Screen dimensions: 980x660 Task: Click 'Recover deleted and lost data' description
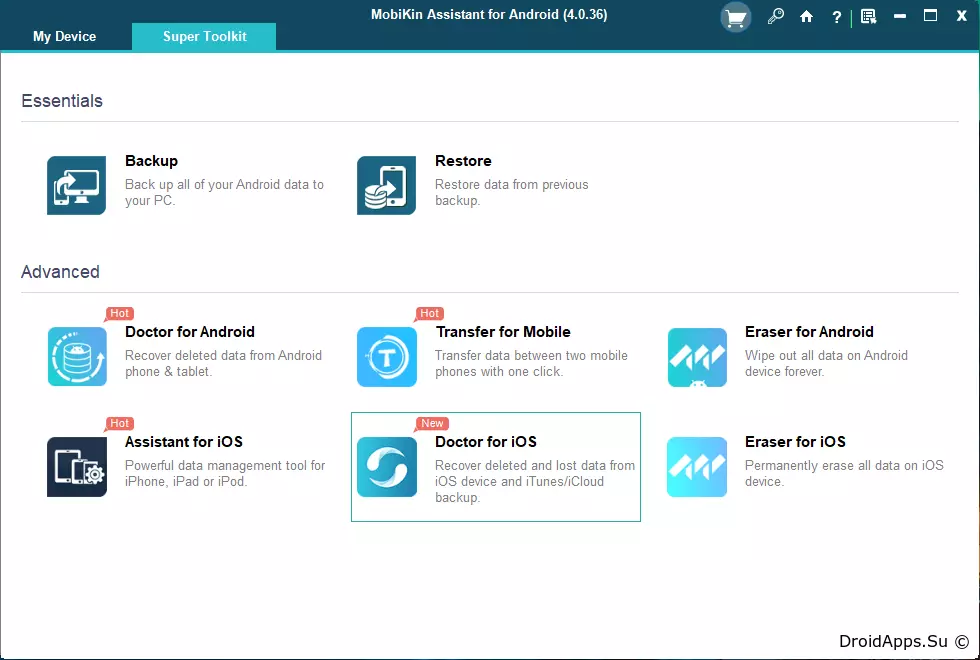click(535, 481)
